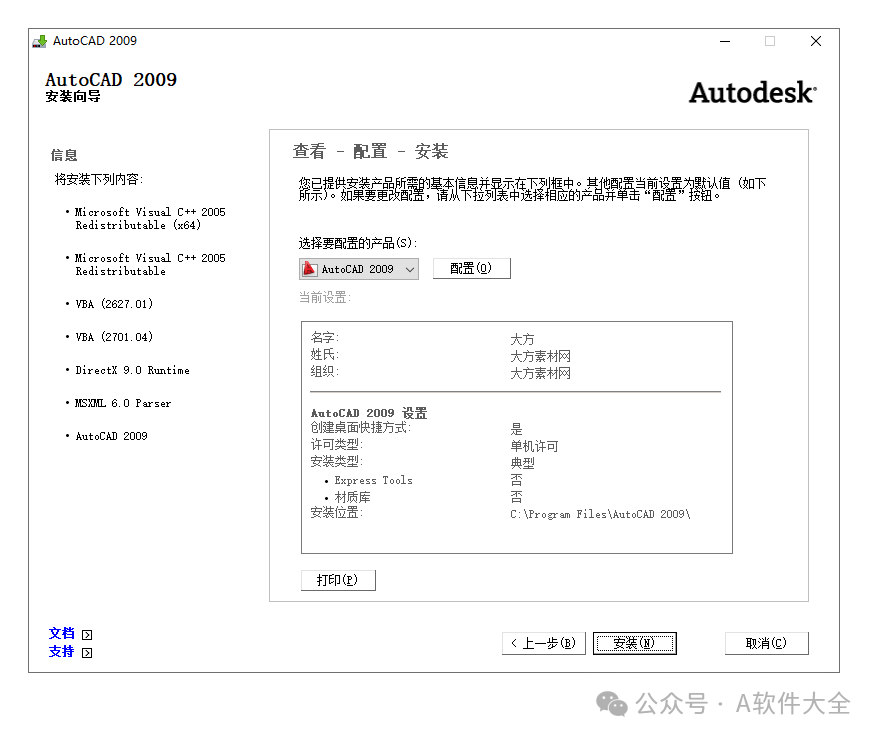Click the Autodesk logo
Image resolution: width=878 pixels, height=738 pixels.
point(753,93)
